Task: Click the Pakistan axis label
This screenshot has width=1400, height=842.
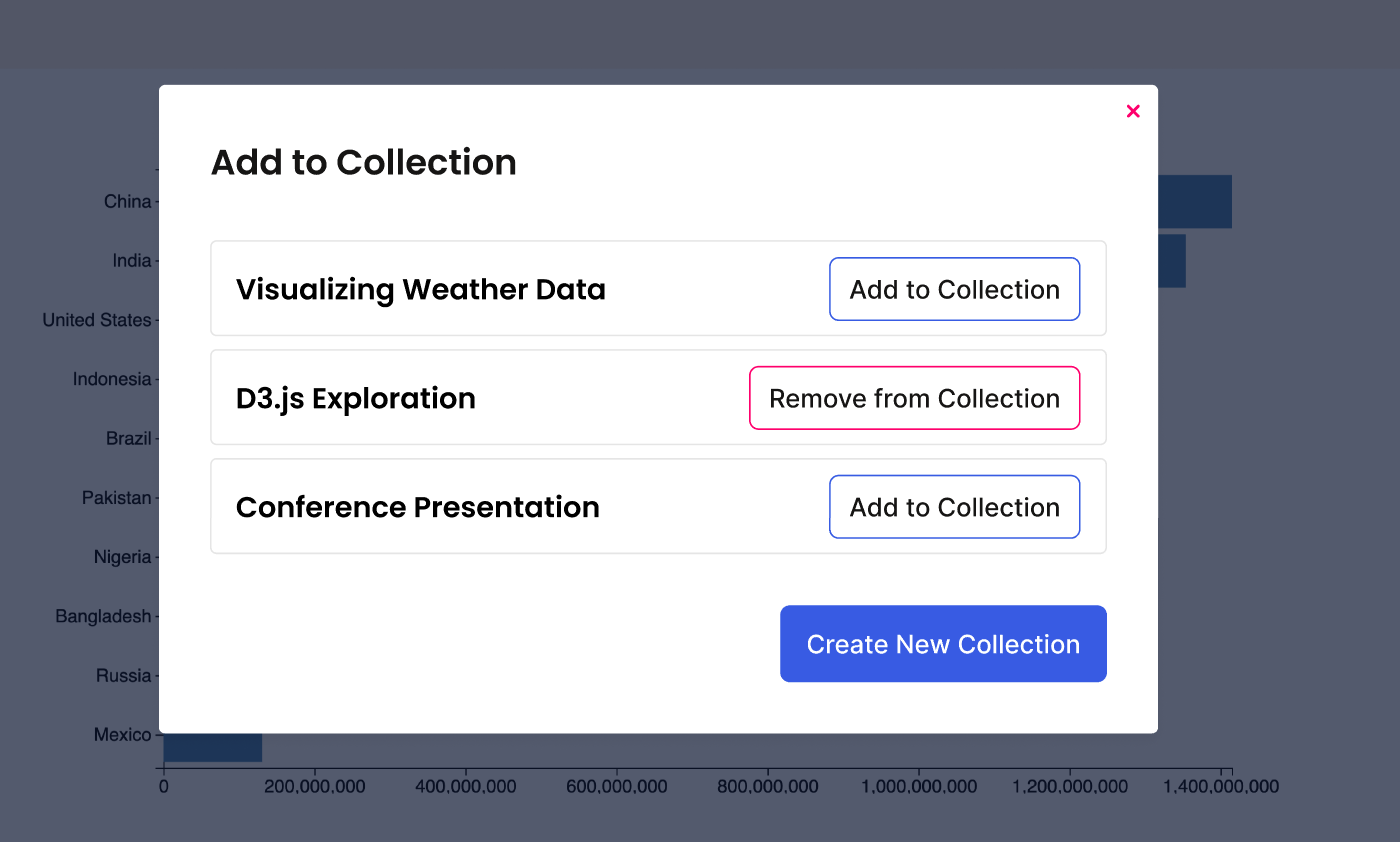Action: tap(117, 498)
